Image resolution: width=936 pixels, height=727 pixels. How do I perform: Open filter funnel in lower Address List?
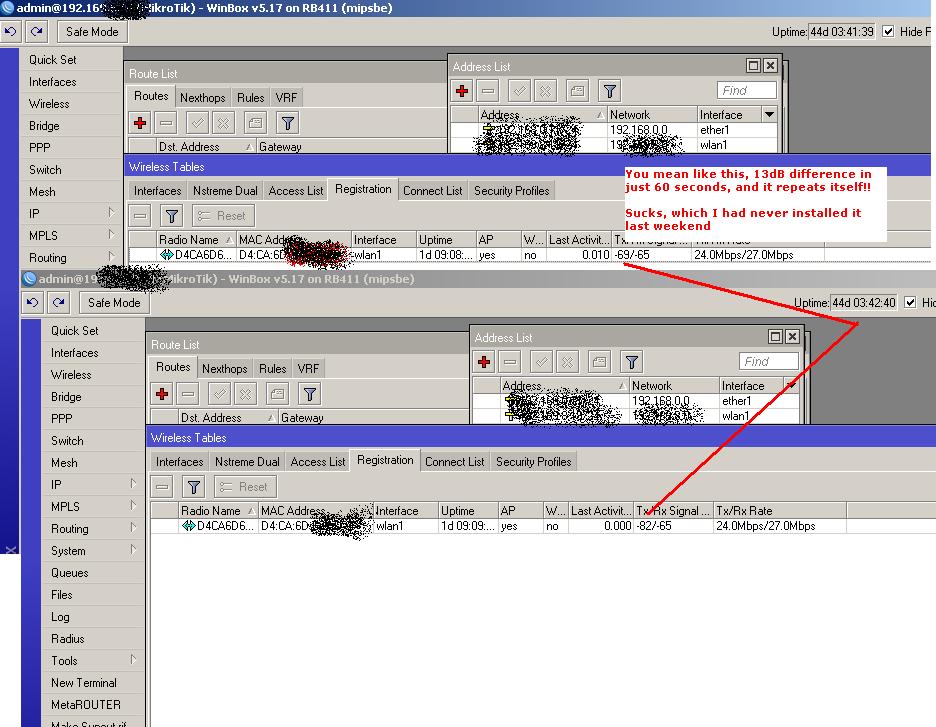[x=632, y=362]
